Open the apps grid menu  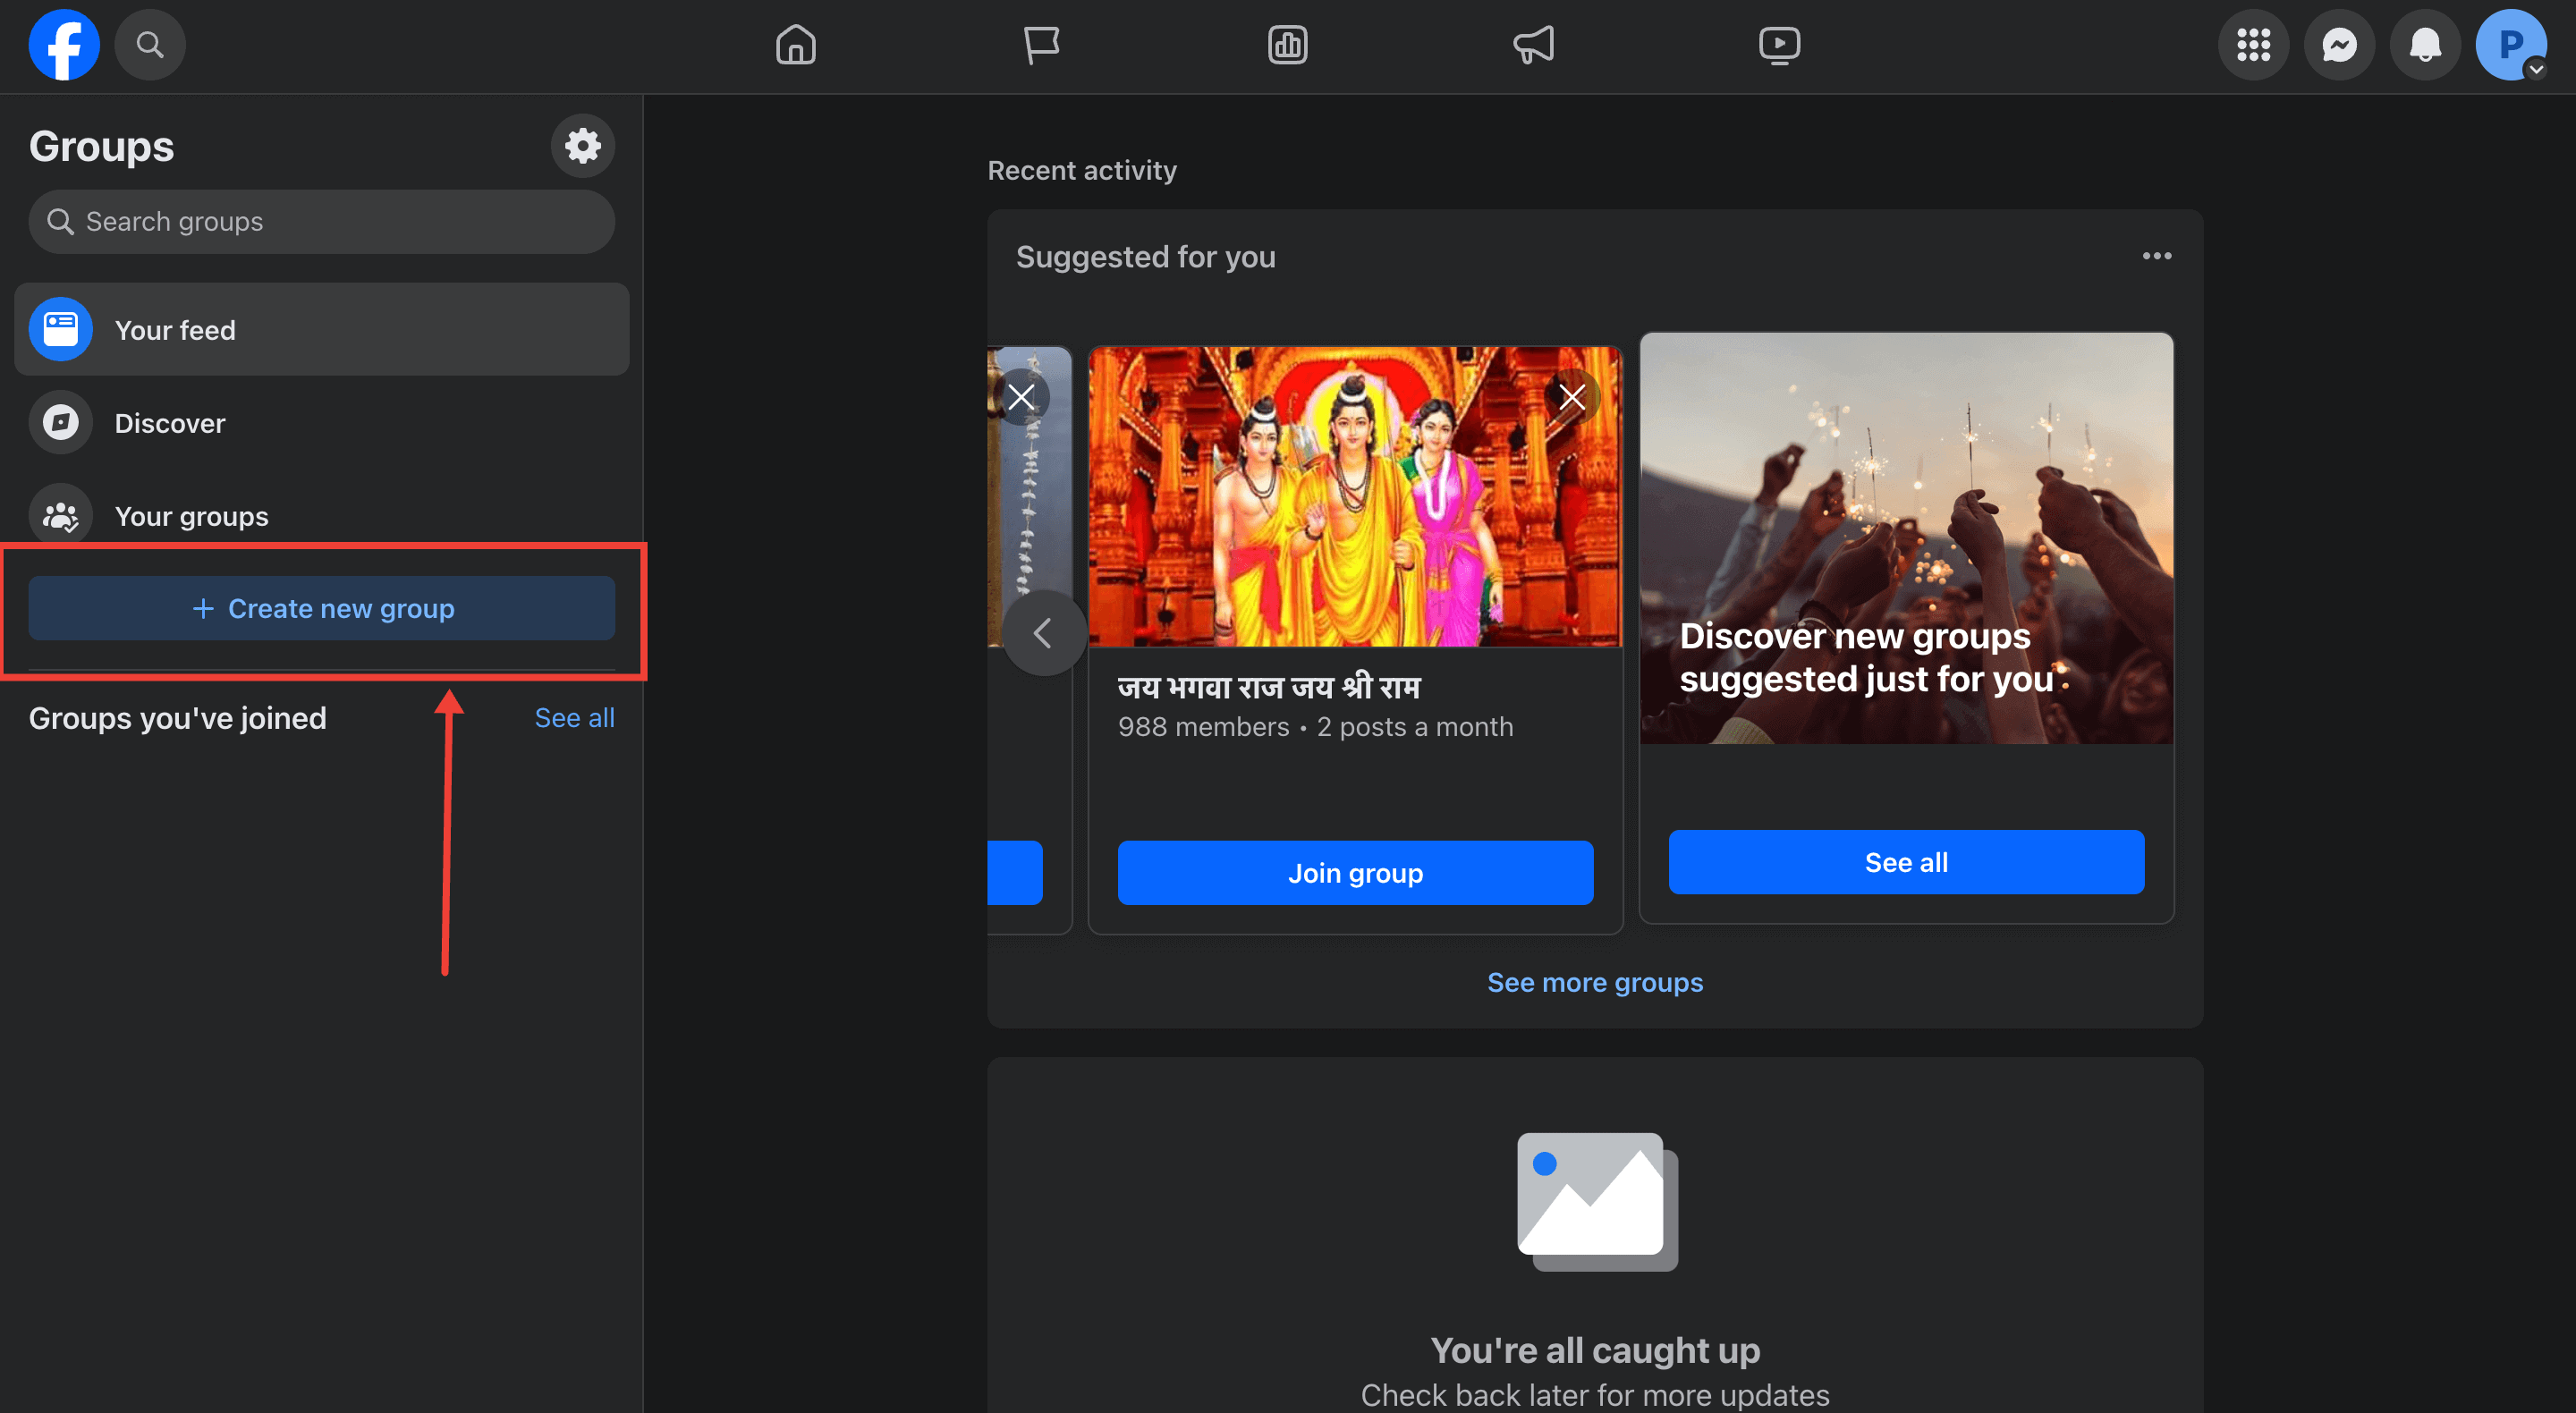coord(2253,44)
